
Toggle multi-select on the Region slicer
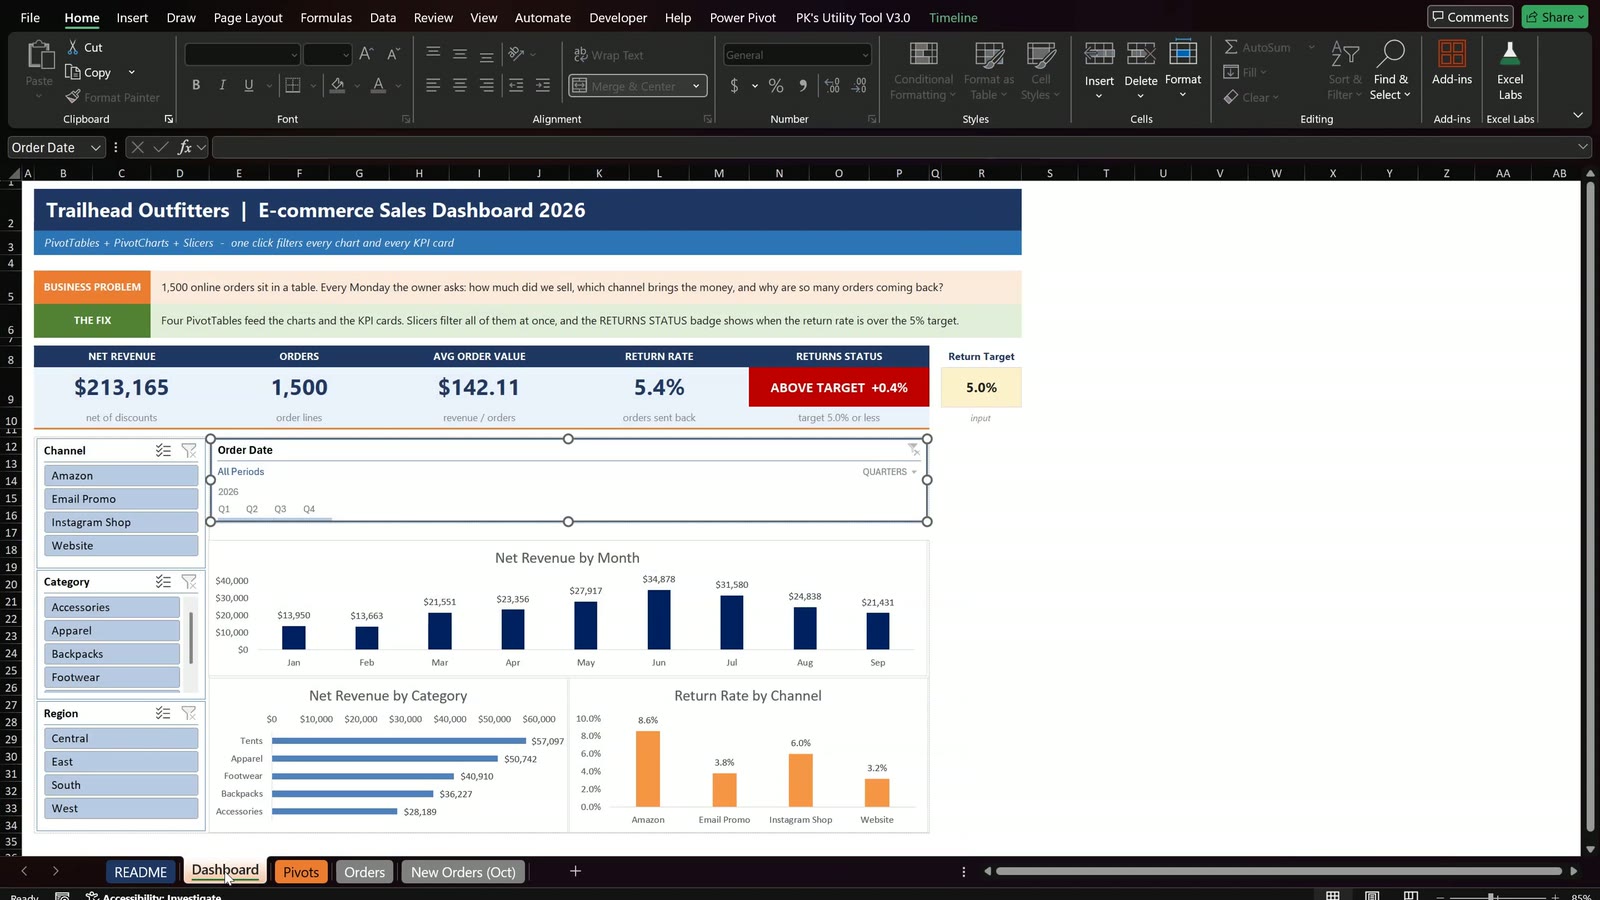(x=163, y=713)
